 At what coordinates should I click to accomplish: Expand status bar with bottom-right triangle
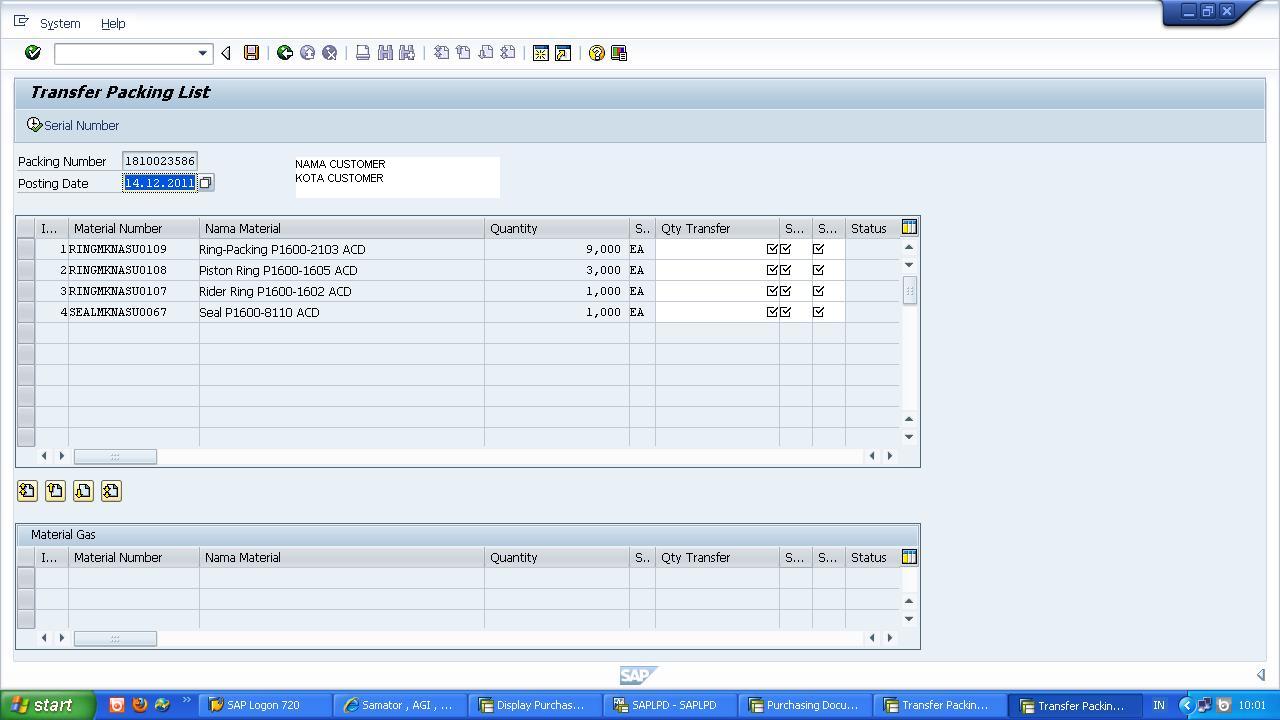coord(1261,675)
